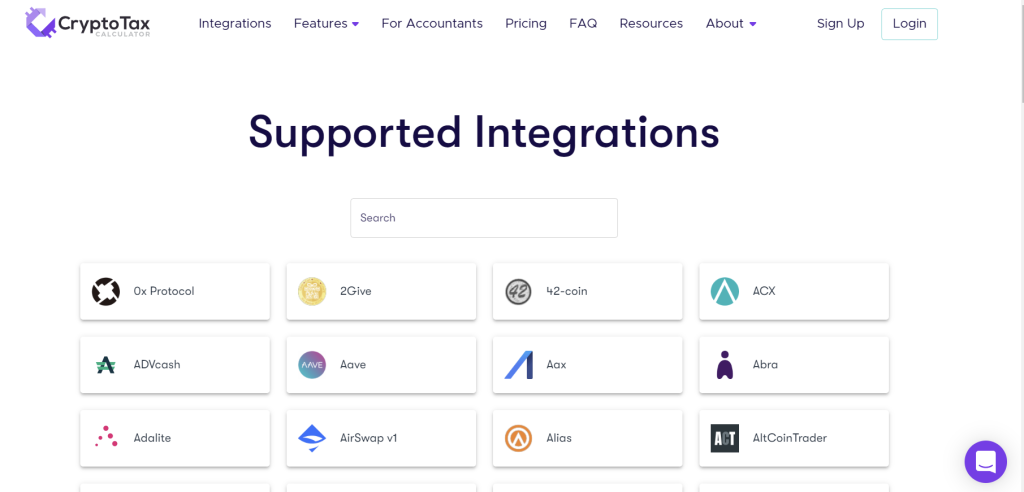This screenshot has height=492, width=1024.
Task: Click the Sign Up link
Action: [x=840, y=24]
